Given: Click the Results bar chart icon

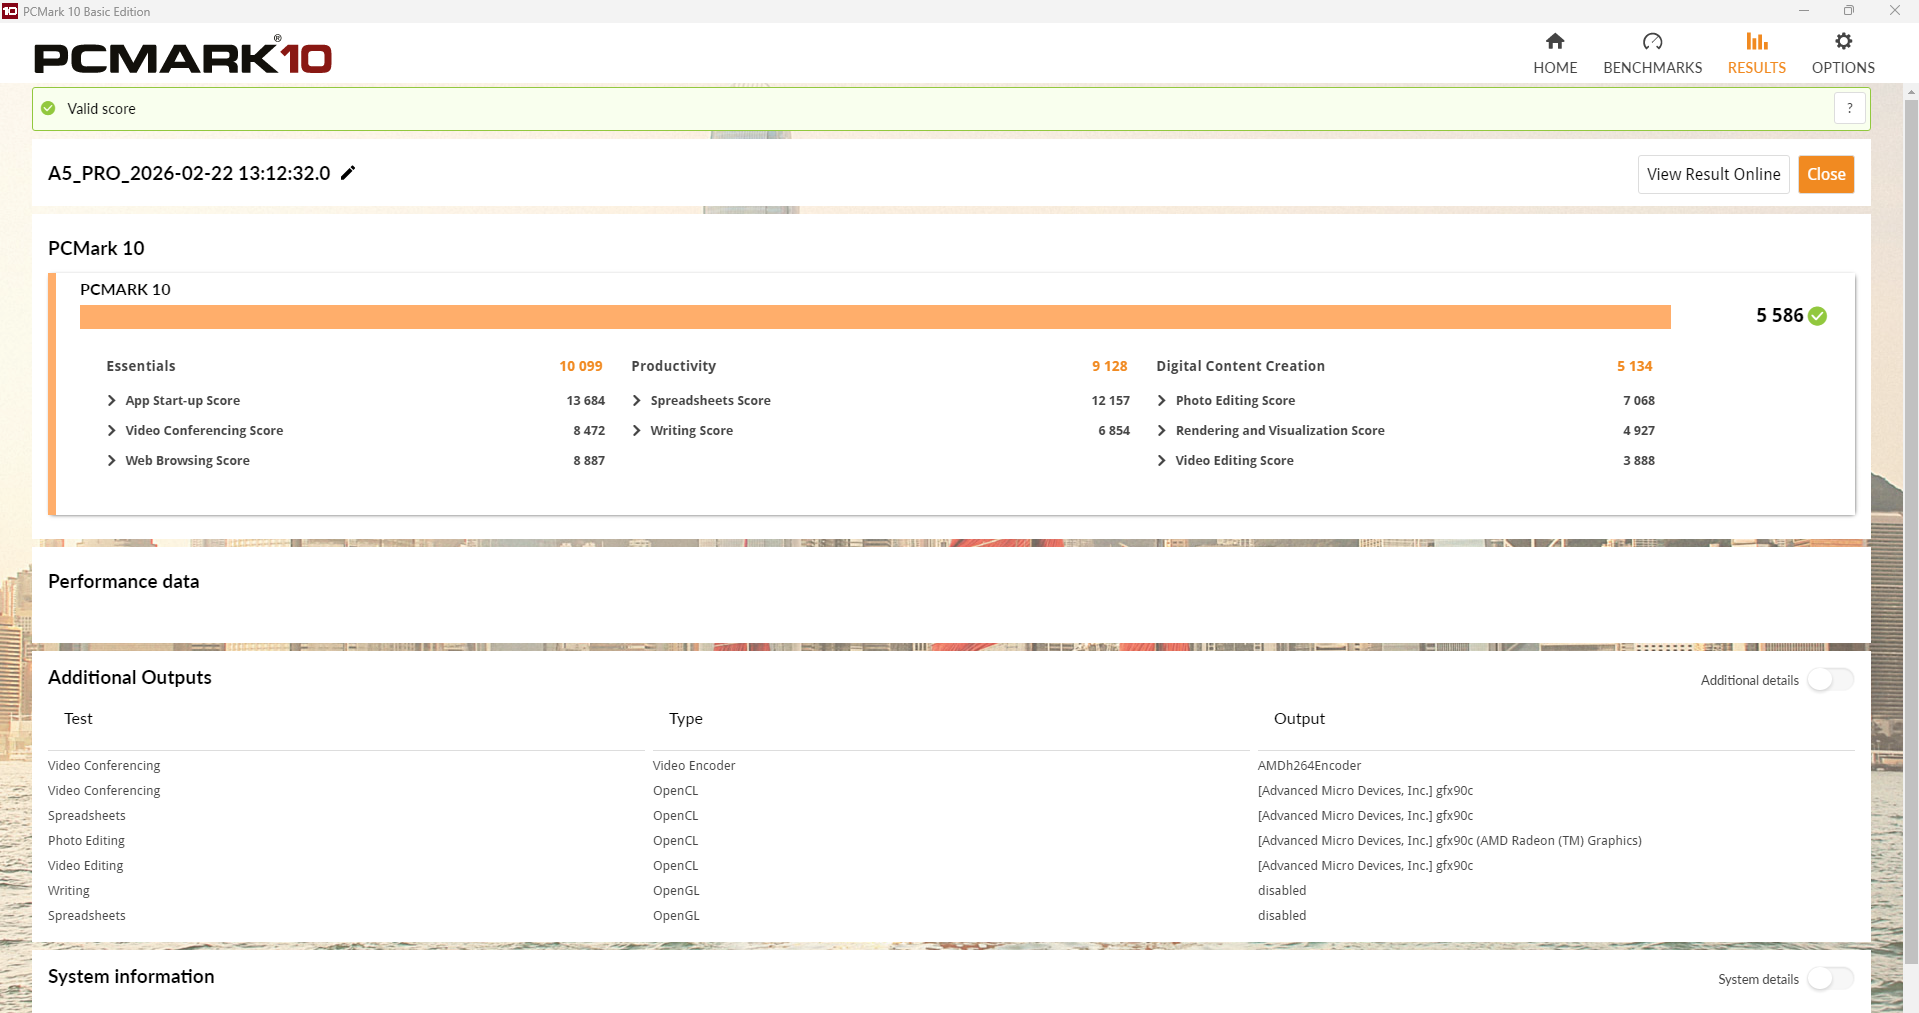Looking at the screenshot, I should tap(1756, 42).
